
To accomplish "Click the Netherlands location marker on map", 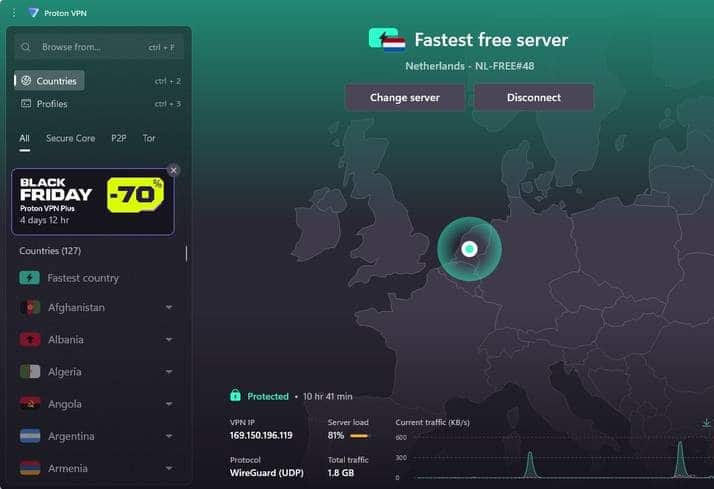I will (x=469, y=249).
